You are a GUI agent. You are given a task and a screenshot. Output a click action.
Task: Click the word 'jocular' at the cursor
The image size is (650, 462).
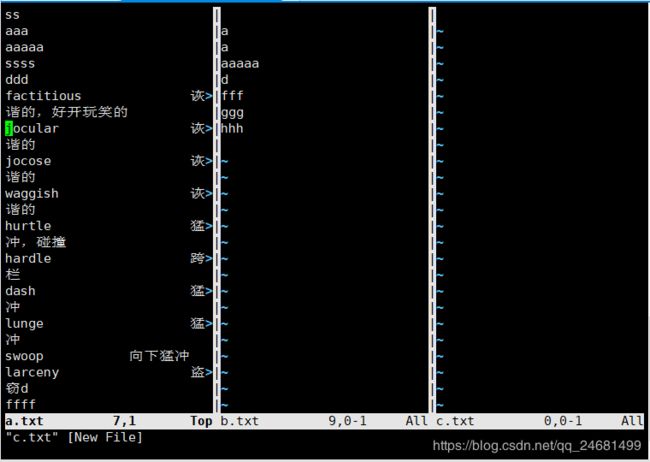tap(32, 129)
